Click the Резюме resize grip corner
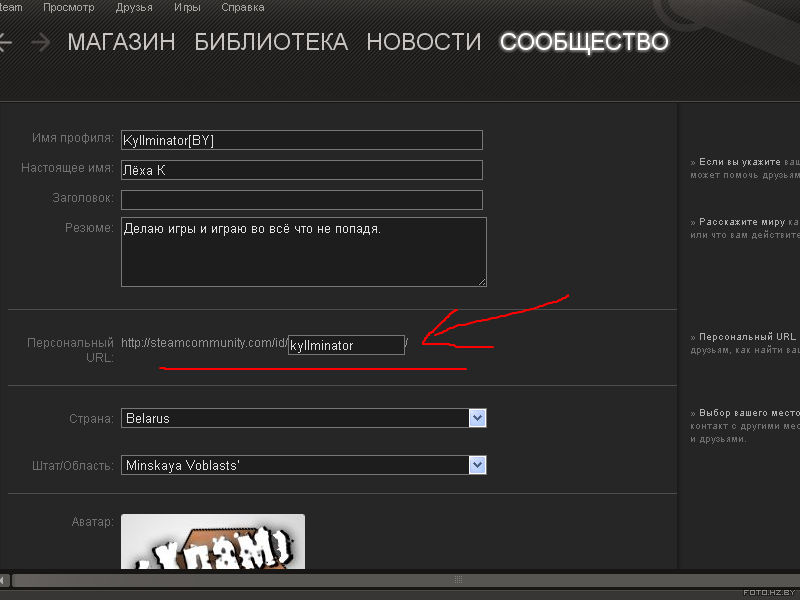Image resolution: width=800 pixels, height=600 pixels. click(x=482, y=282)
